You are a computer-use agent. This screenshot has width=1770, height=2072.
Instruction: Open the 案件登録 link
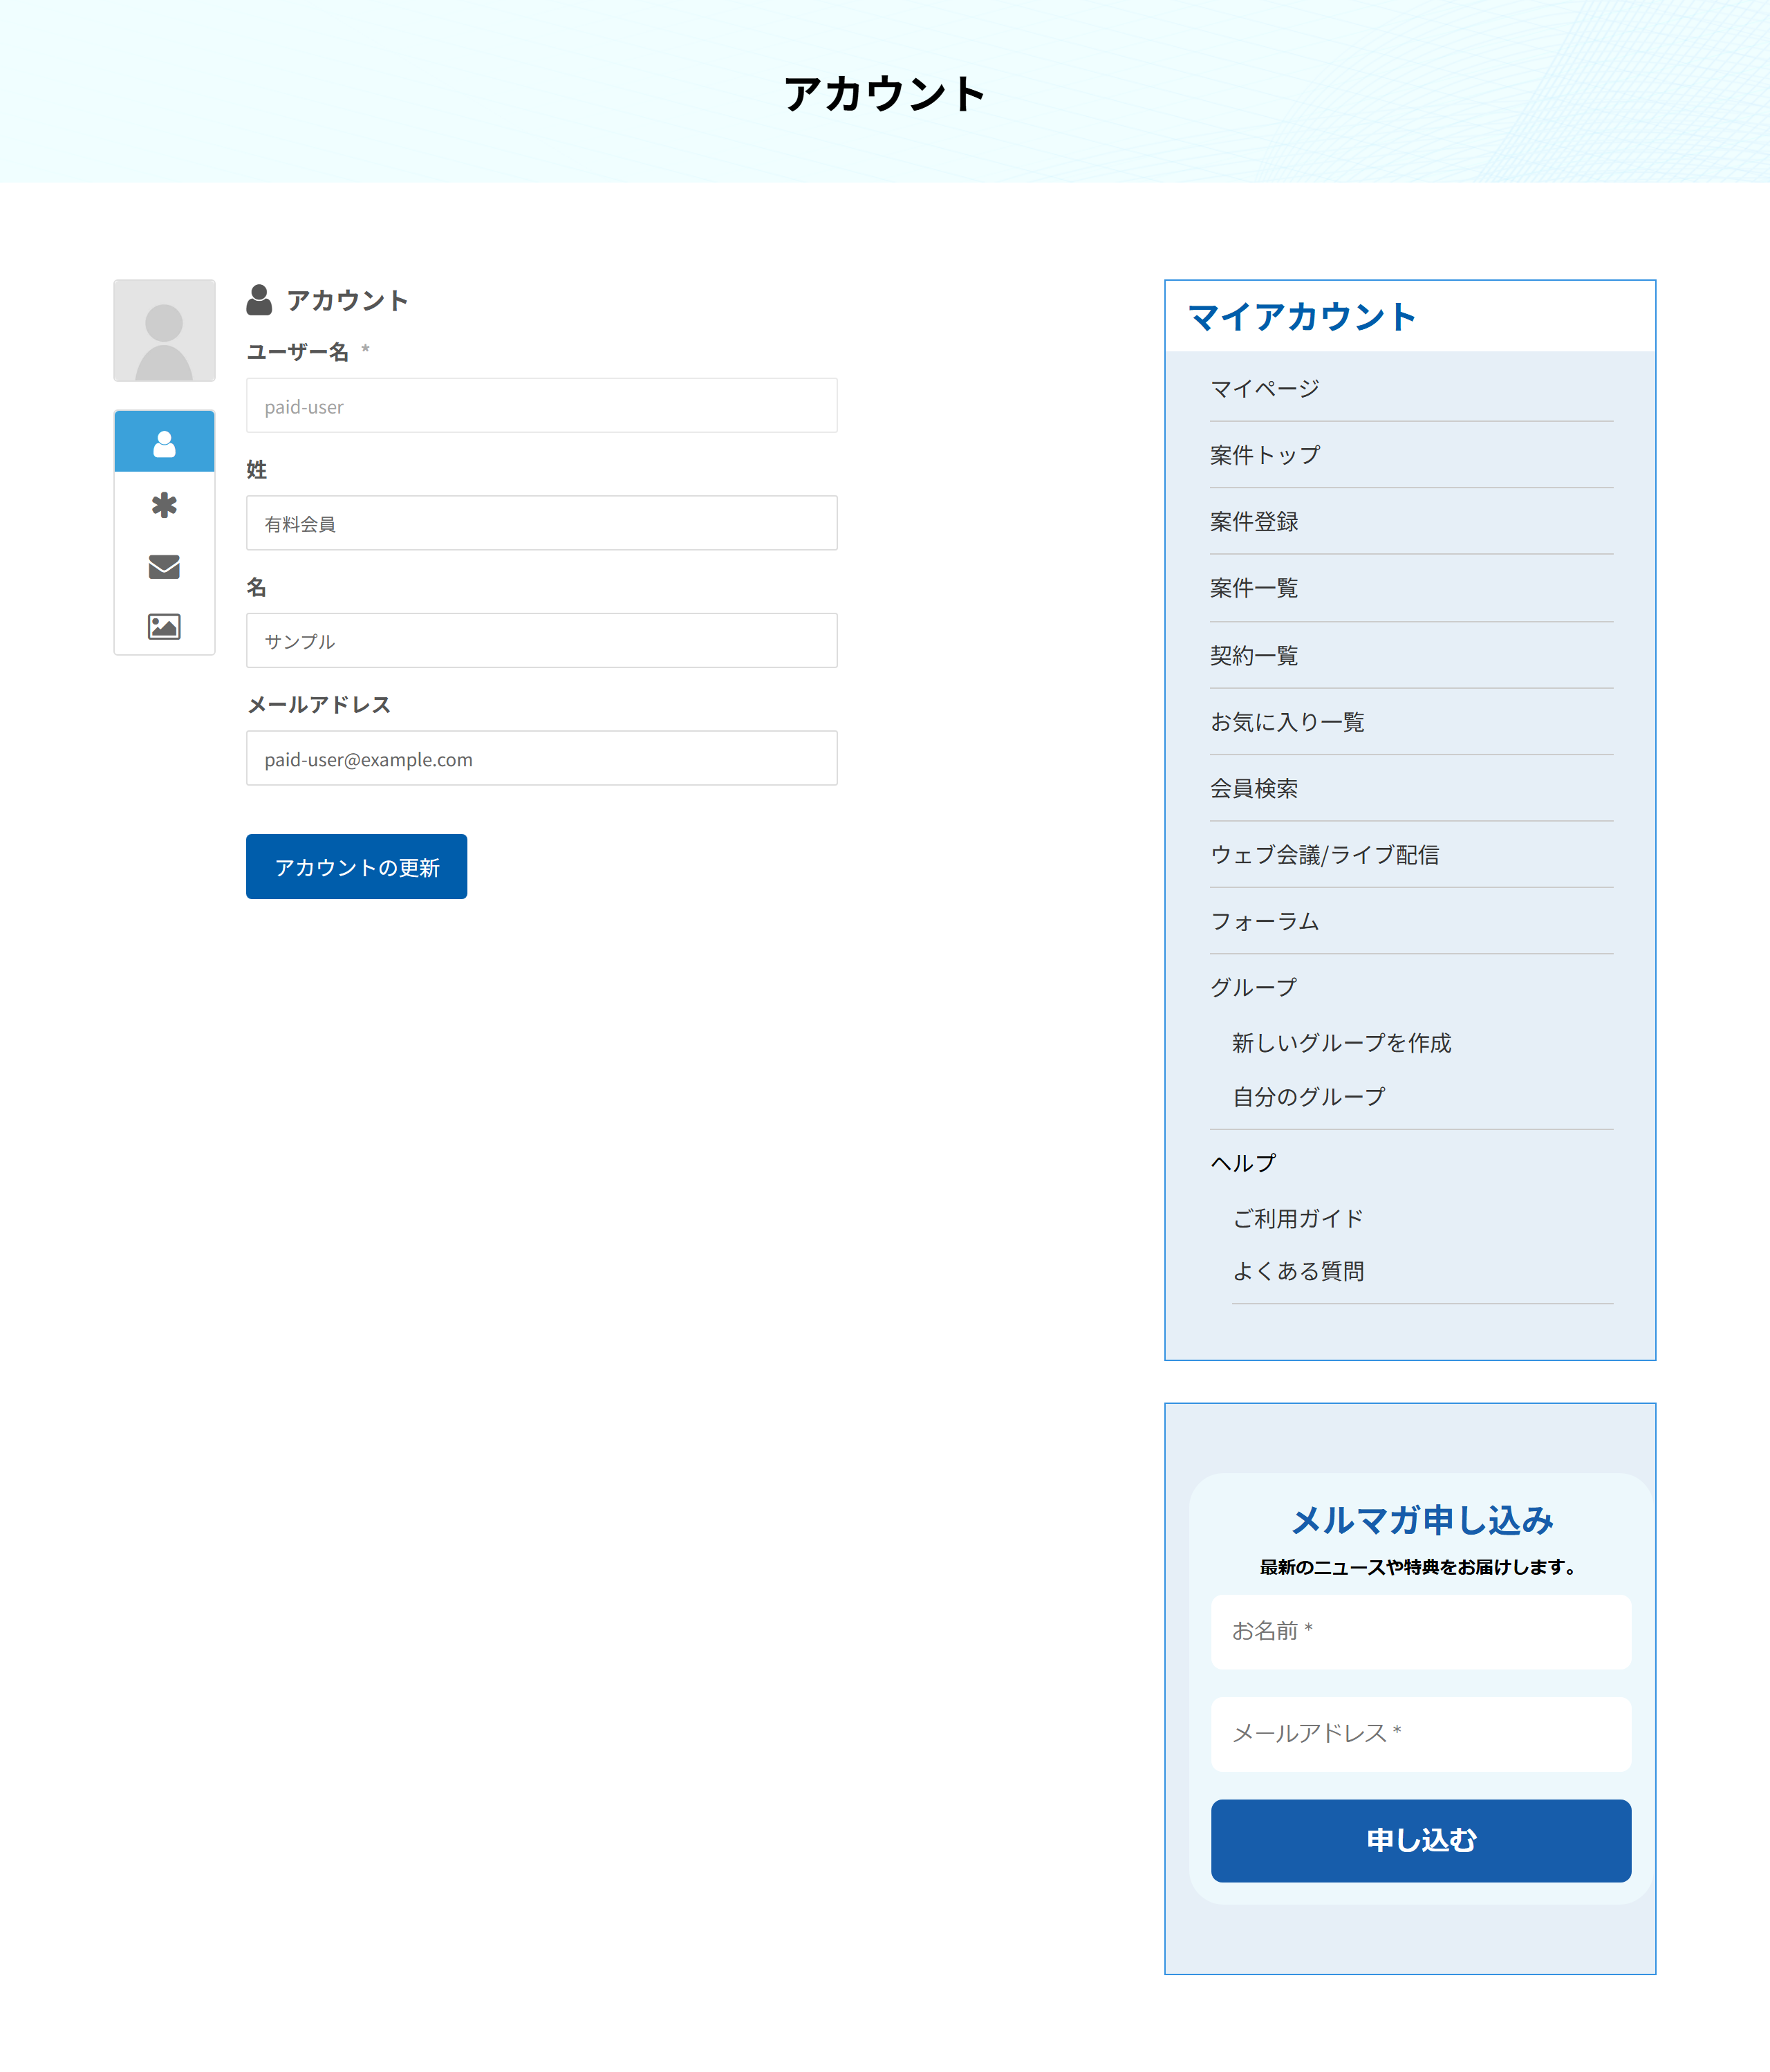(x=1254, y=521)
